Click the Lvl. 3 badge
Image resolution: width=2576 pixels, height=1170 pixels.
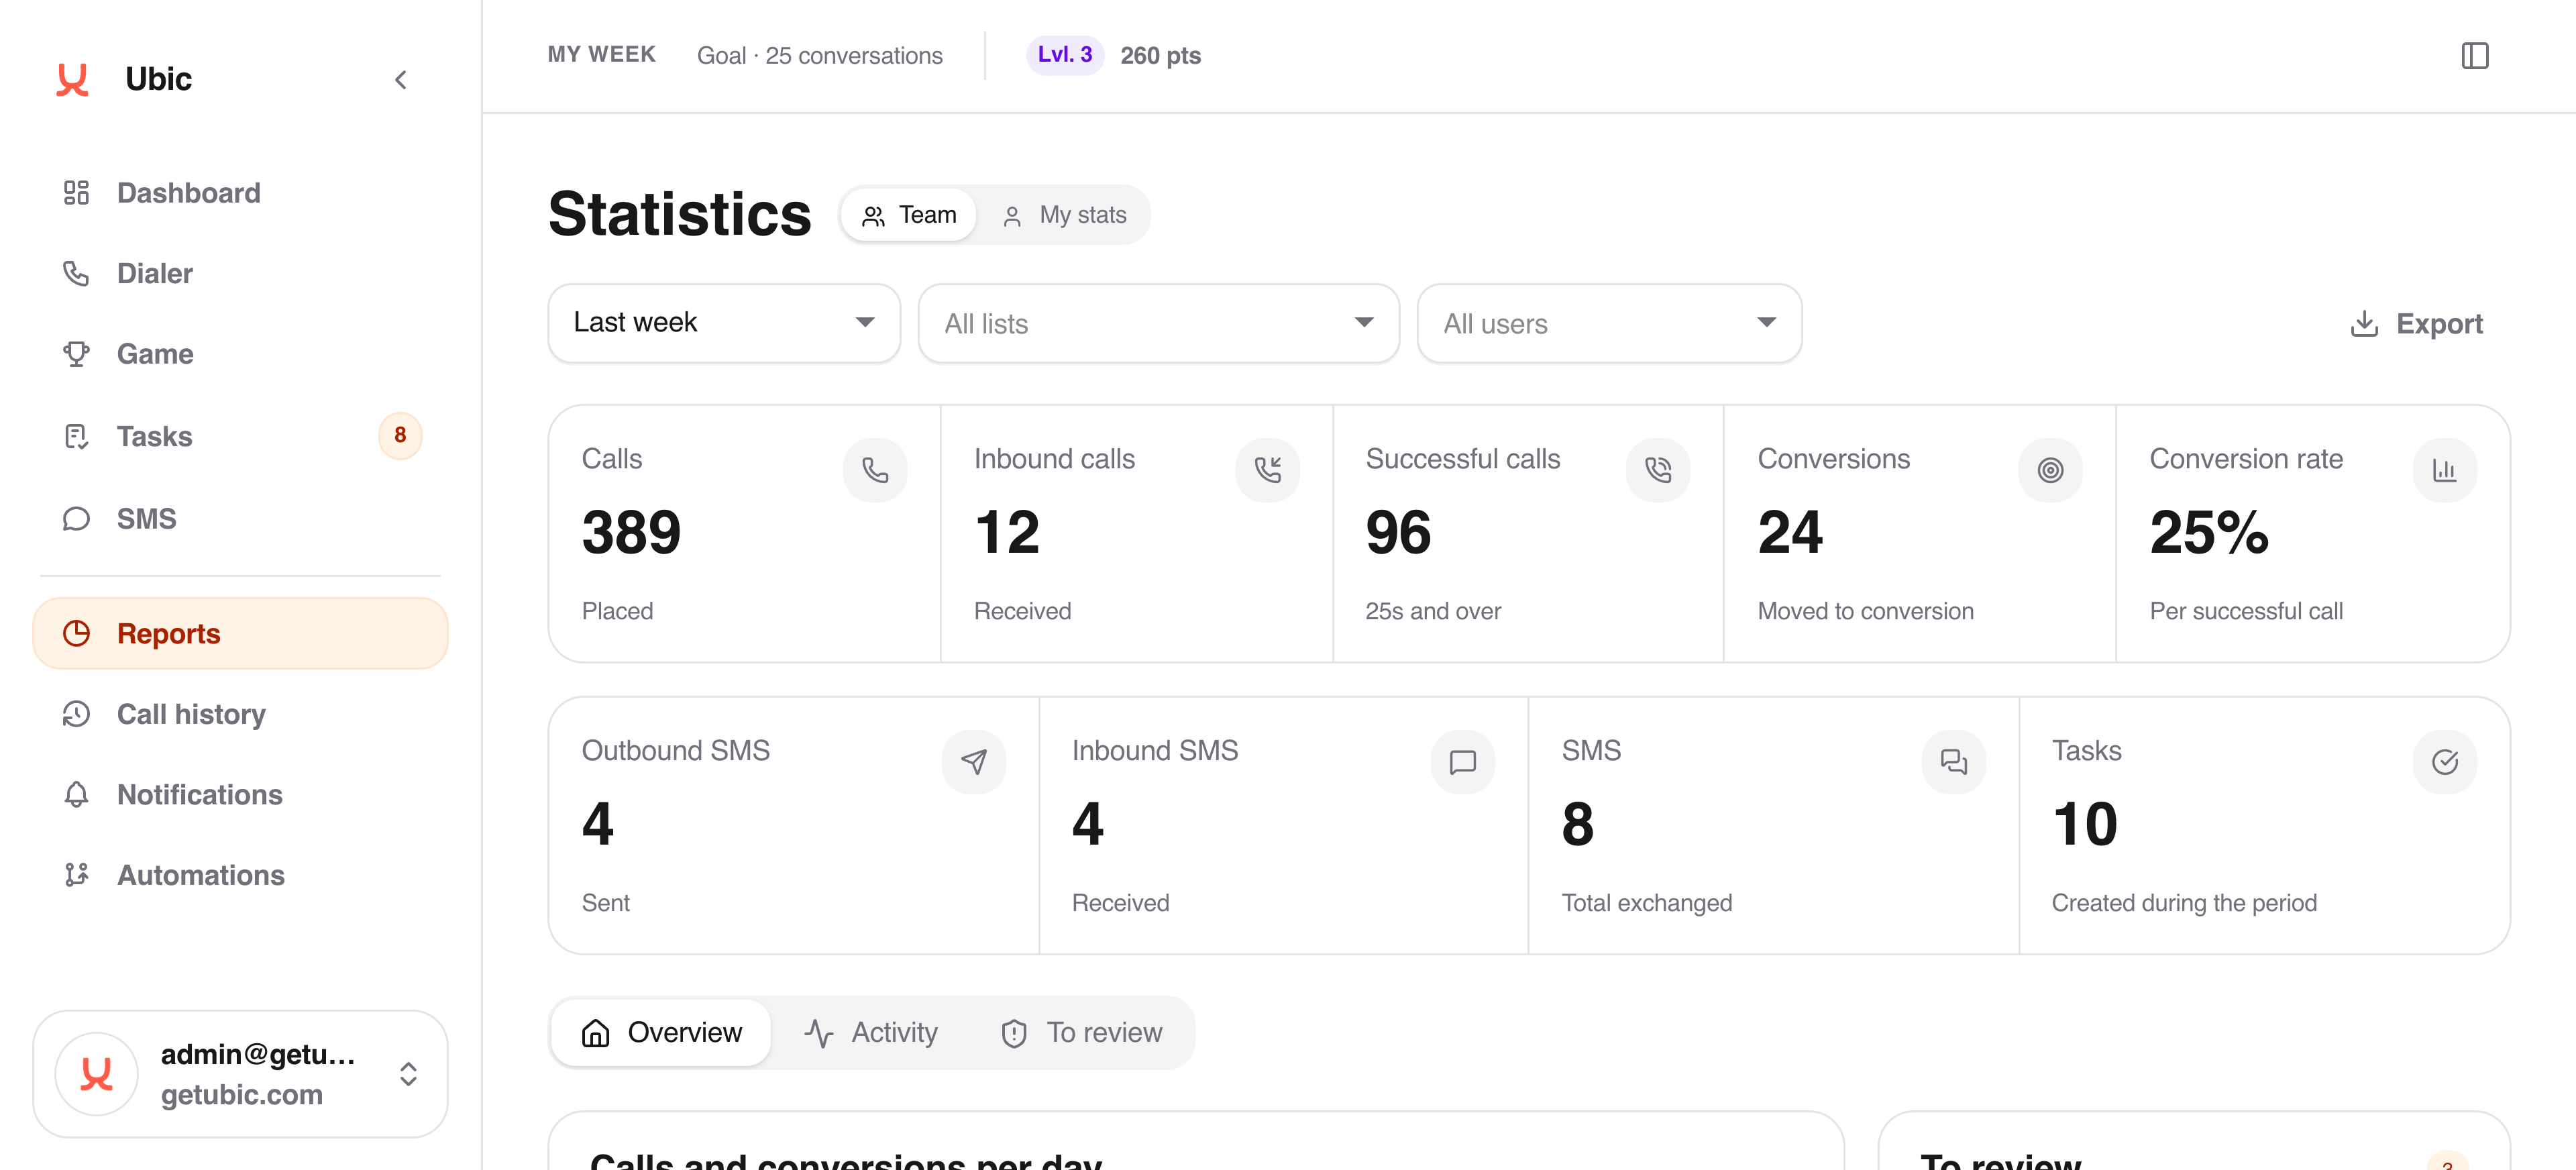click(1064, 55)
